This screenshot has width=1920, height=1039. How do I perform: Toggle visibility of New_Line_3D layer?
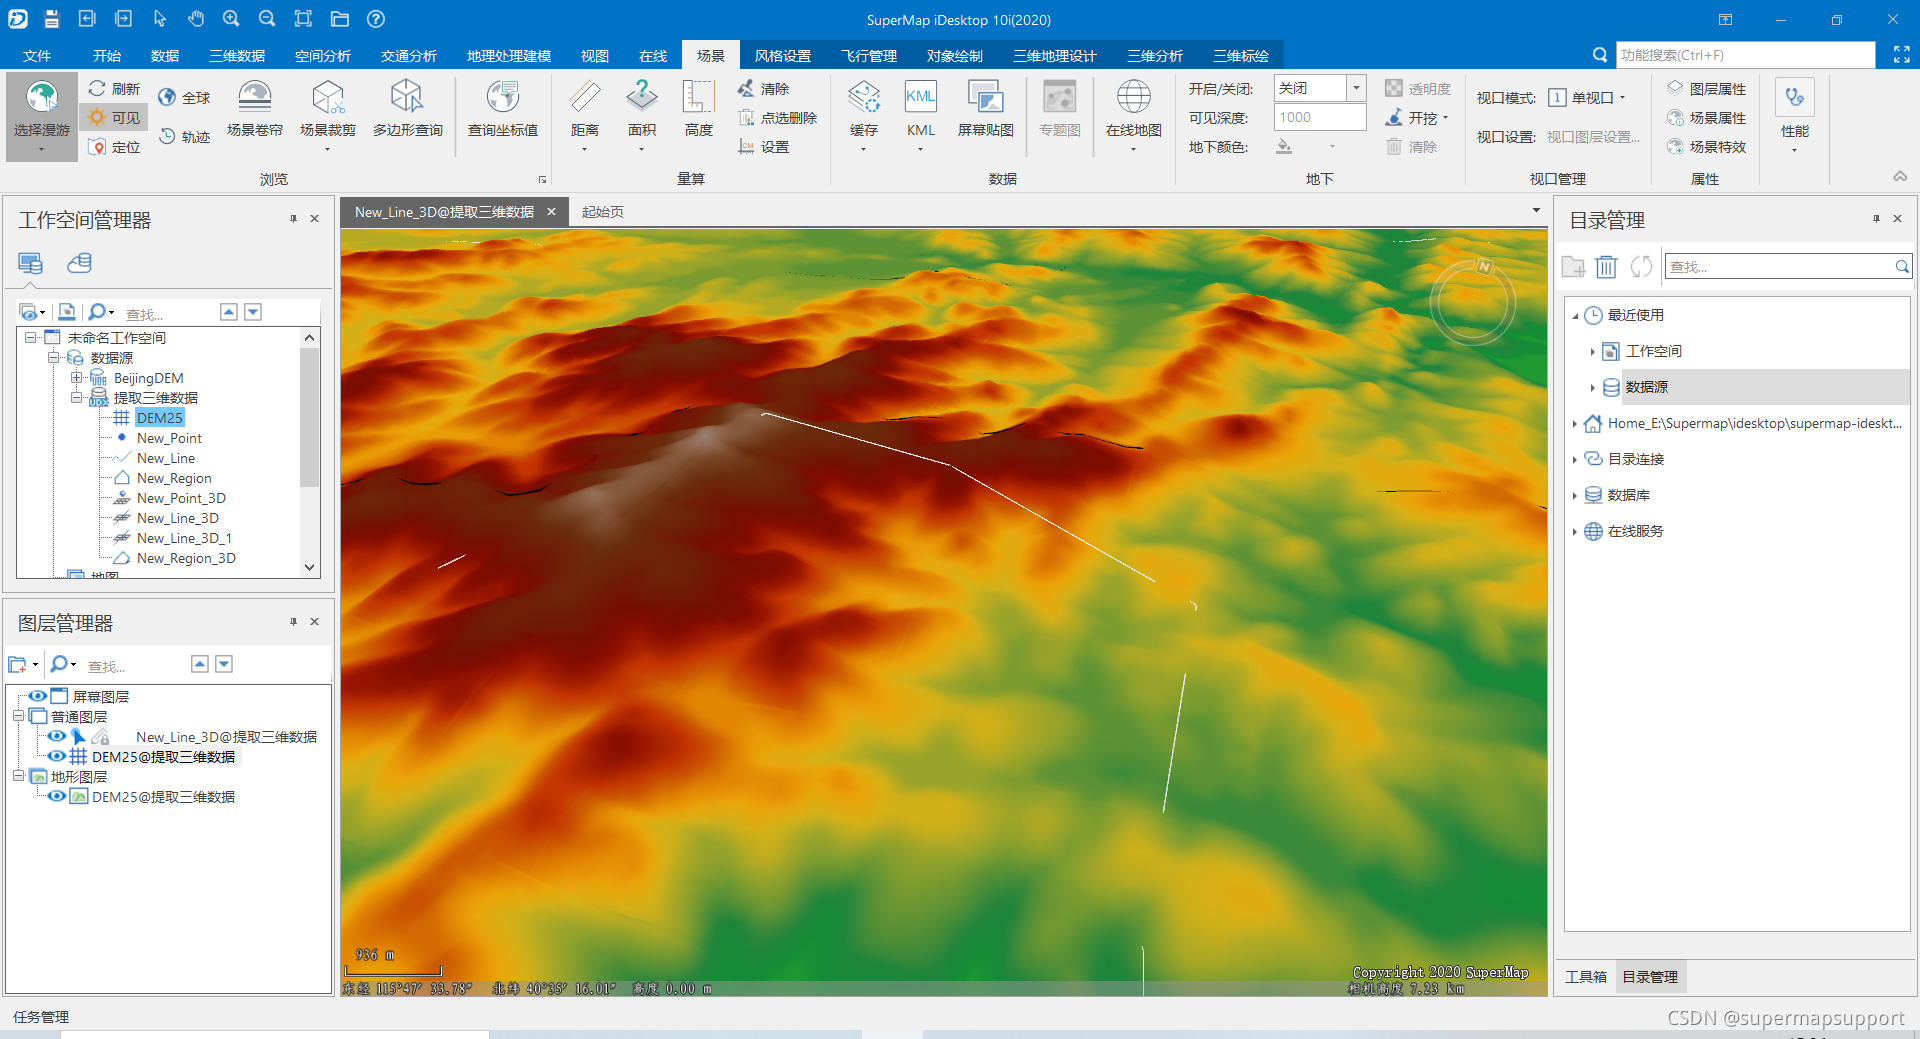click(57, 736)
